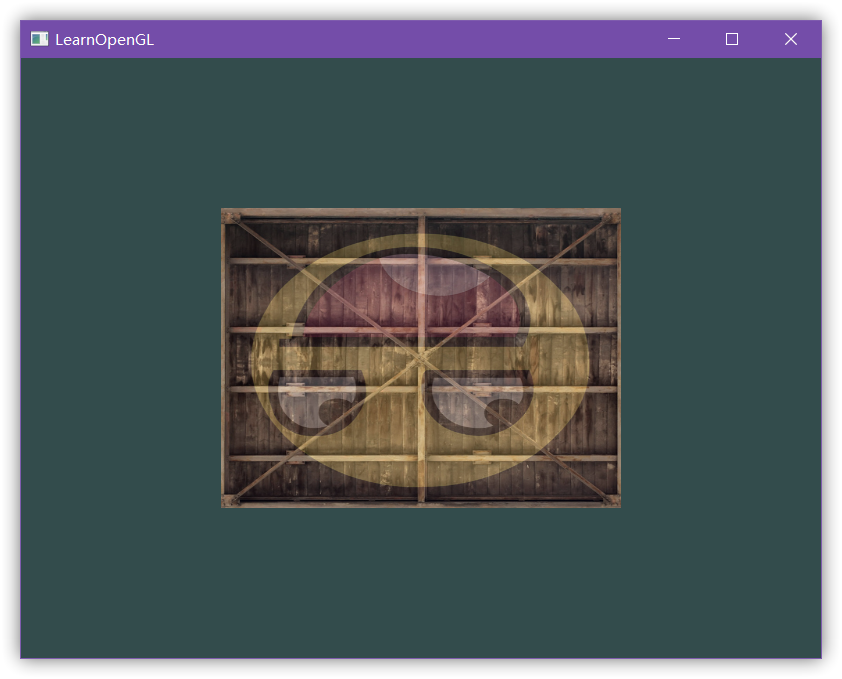Viewport: 842px width, 679px height.
Task: Click the crate's bottom-right corner bracket
Action: [611, 499]
